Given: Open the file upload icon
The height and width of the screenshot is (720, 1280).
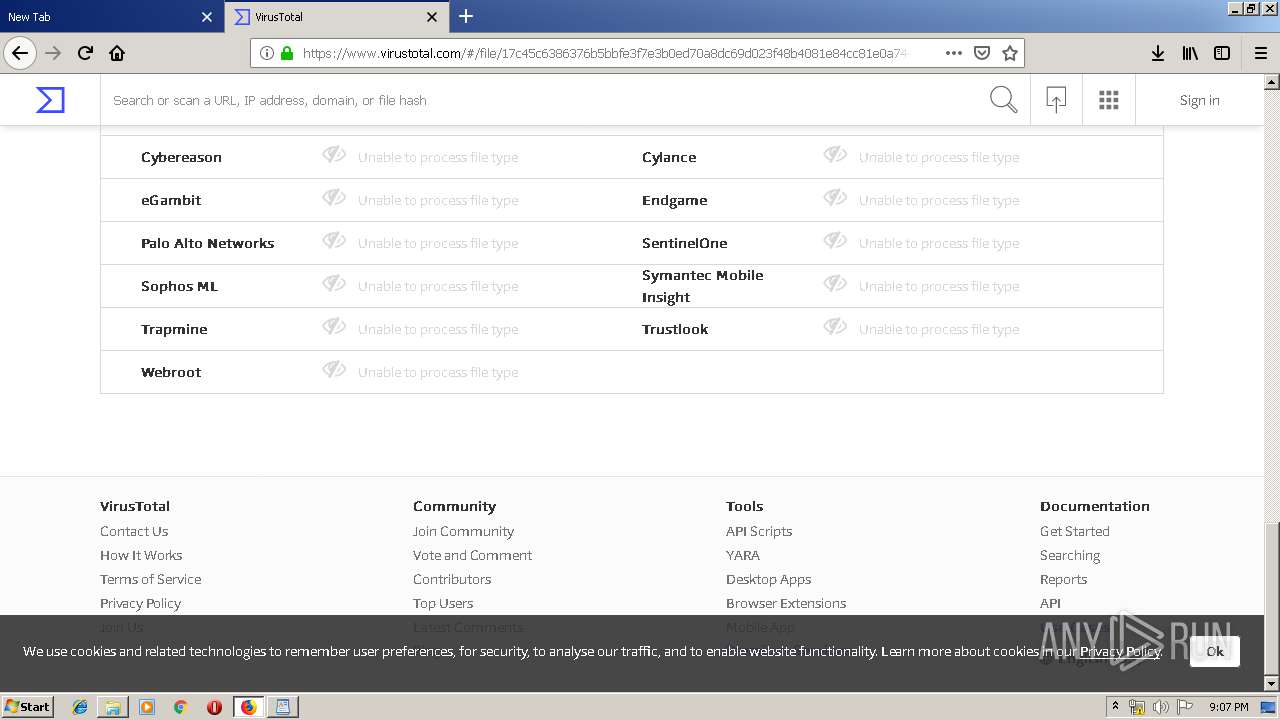Looking at the screenshot, I should 1056,100.
